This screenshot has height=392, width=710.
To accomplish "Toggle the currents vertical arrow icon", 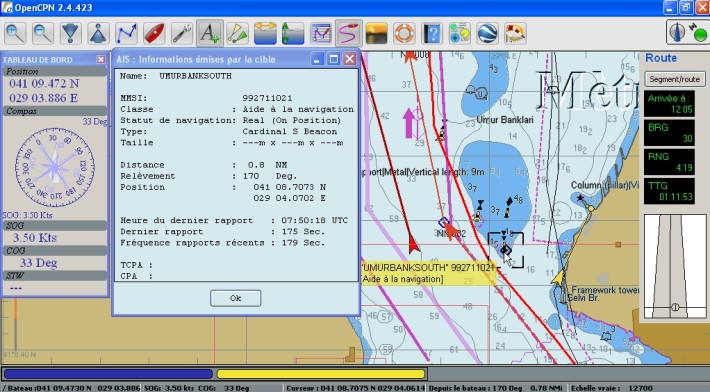I will pos(293,33).
